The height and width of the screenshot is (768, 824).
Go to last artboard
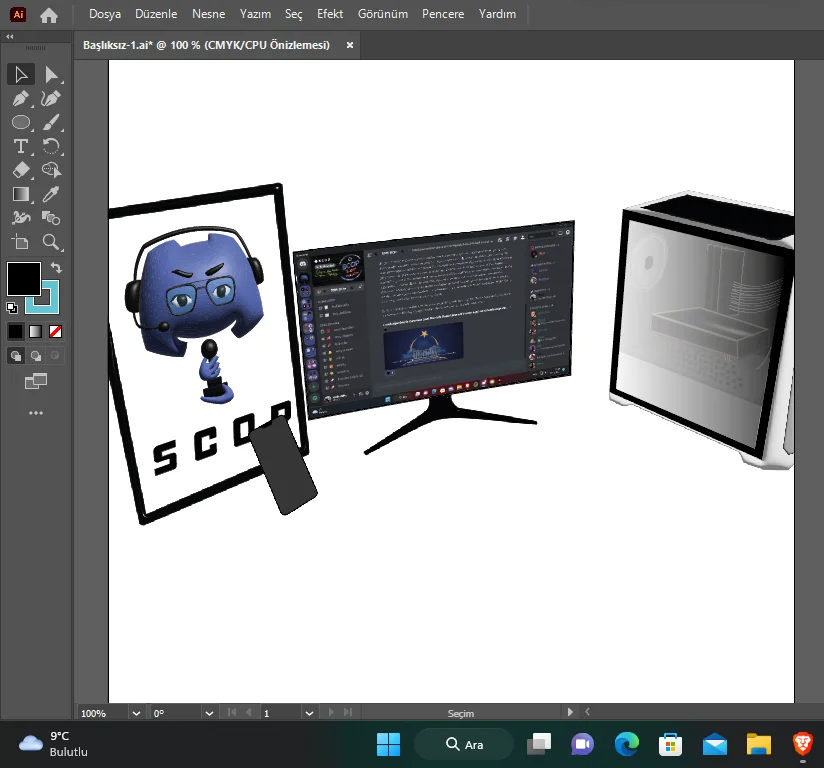pyautogui.click(x=348, y=712)
